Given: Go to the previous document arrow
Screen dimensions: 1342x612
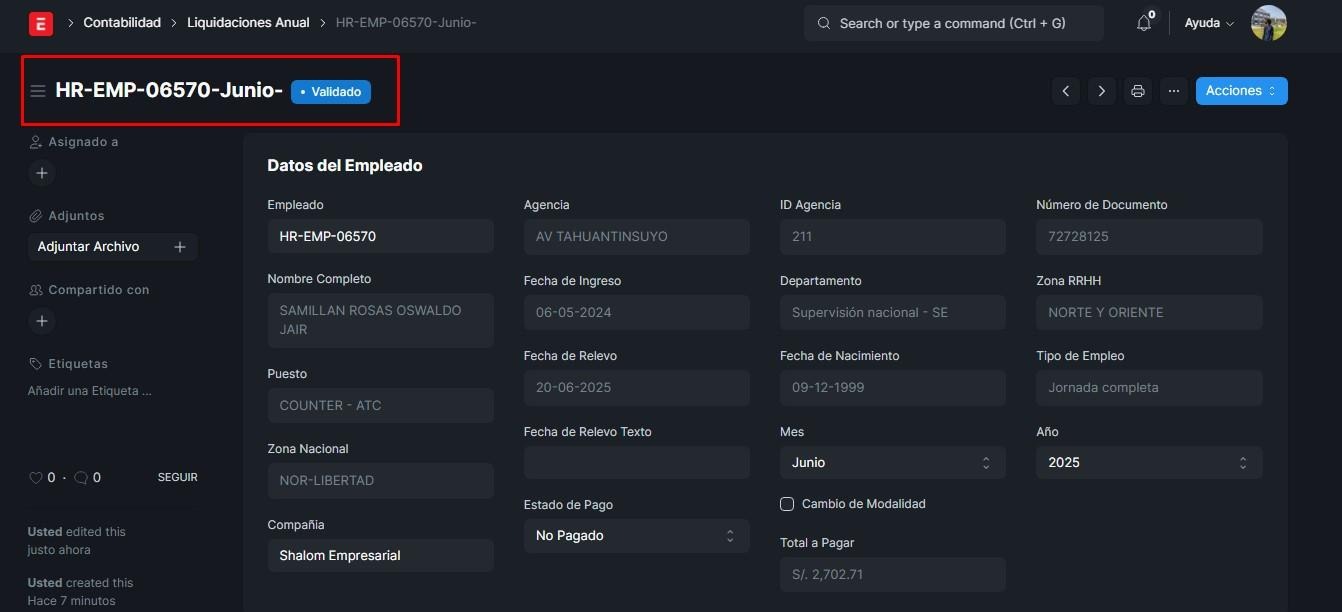Looking at the screenshot, I should coord(1066,91).
